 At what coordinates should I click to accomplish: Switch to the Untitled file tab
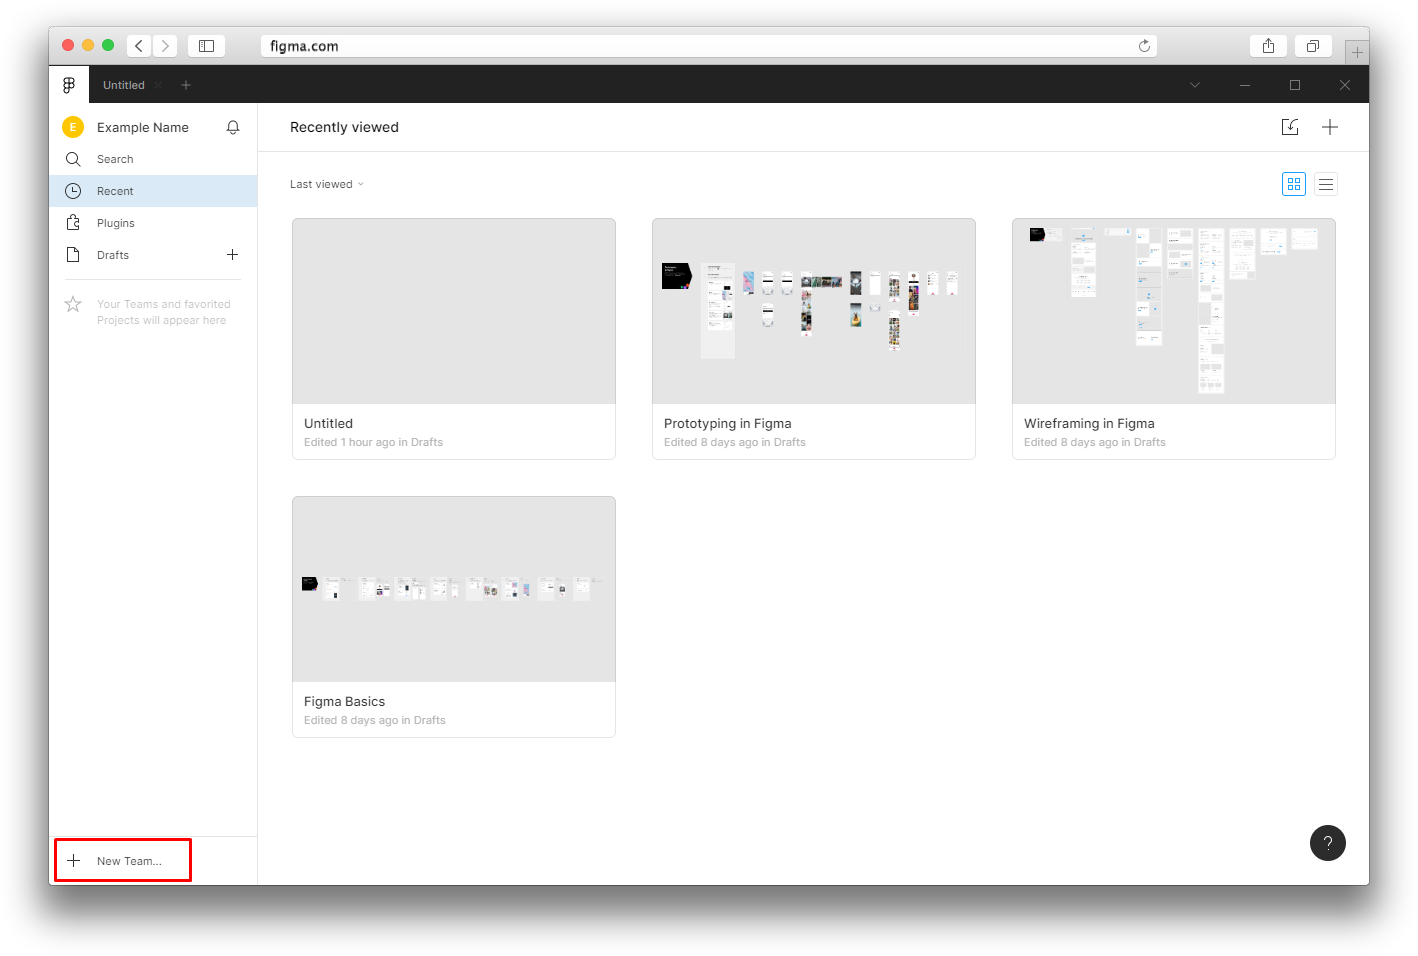(x=124, y=85)
